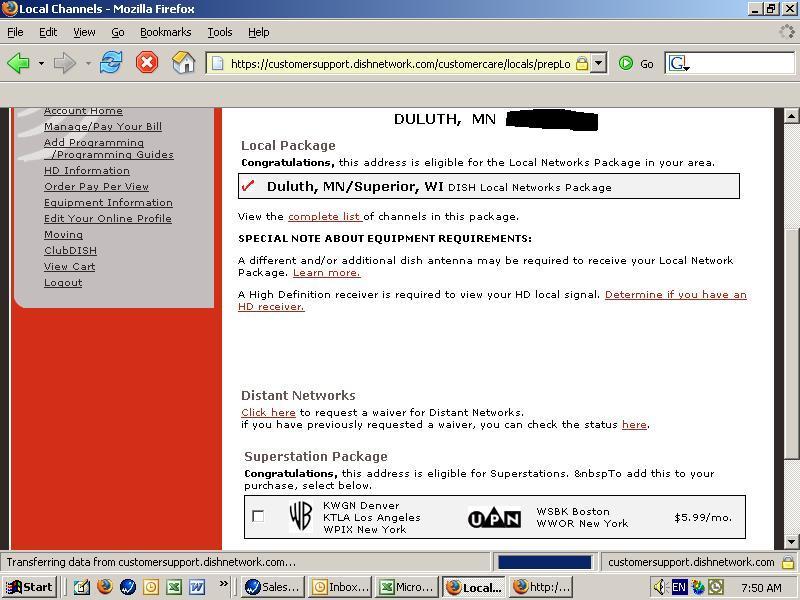
Task: Switch to the Sales taskbar window
Action: tap(273, 587)
